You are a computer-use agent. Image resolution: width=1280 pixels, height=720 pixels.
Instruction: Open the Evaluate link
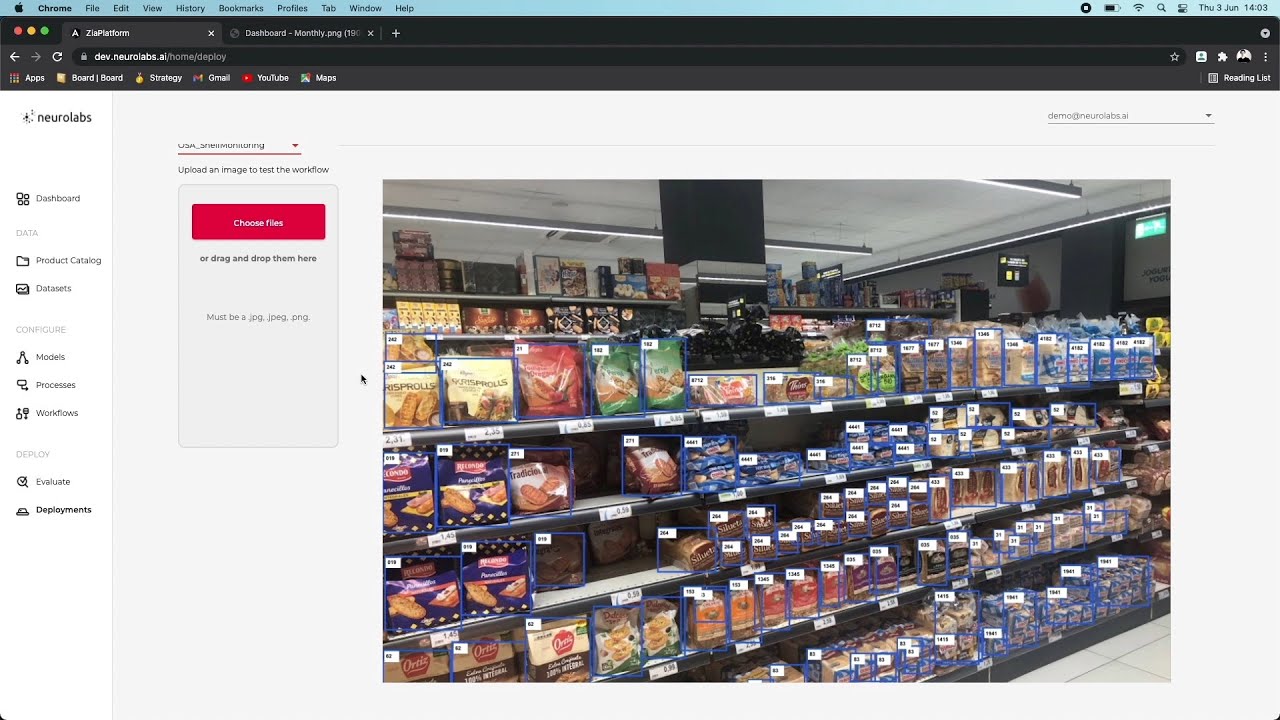(53, 482)
